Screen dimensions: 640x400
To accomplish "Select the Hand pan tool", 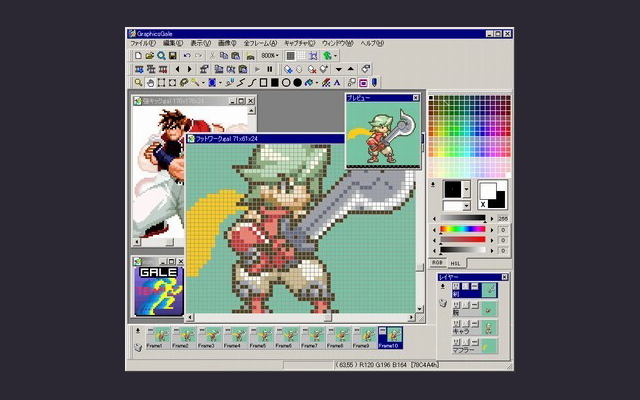I will 150,83.
